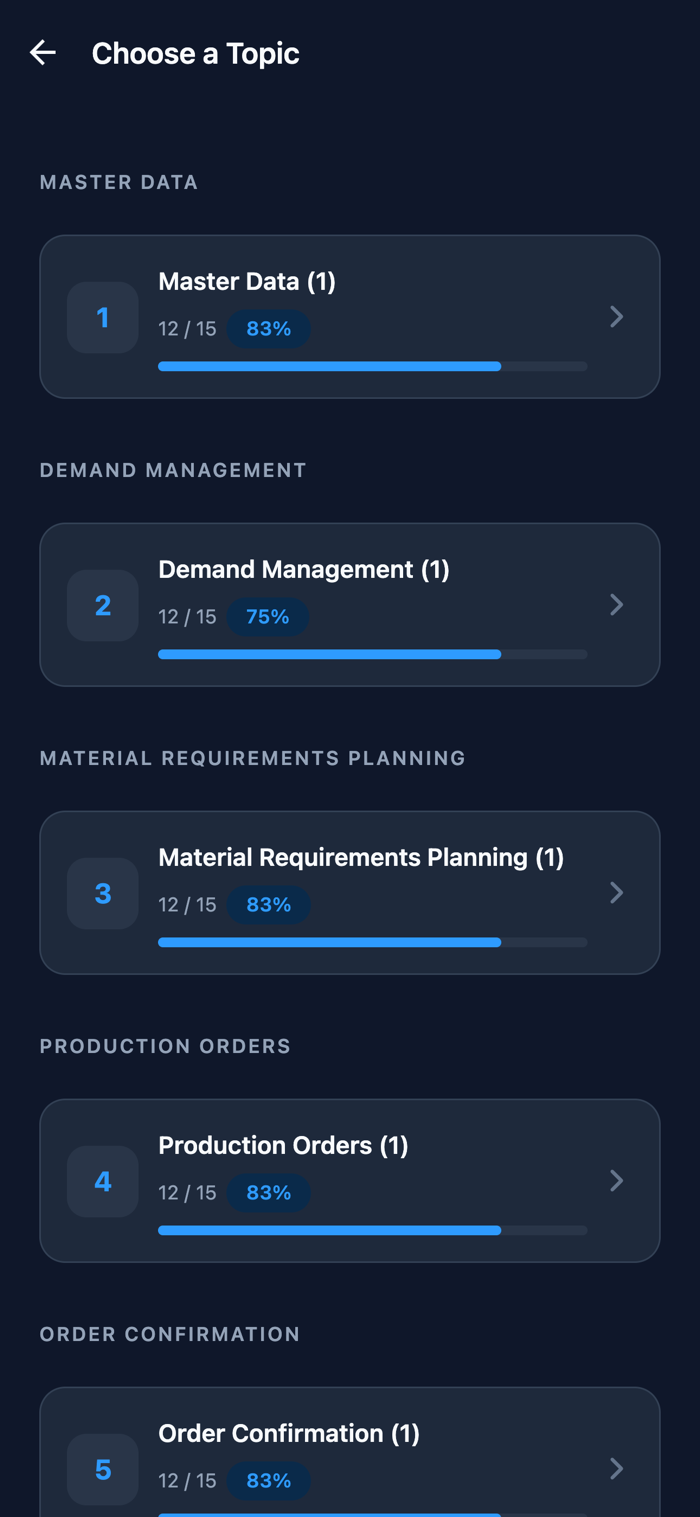Screen dimensions: 700x1517
Task: Click the number 1 badge icon
Action: click(x=103, y=317)
